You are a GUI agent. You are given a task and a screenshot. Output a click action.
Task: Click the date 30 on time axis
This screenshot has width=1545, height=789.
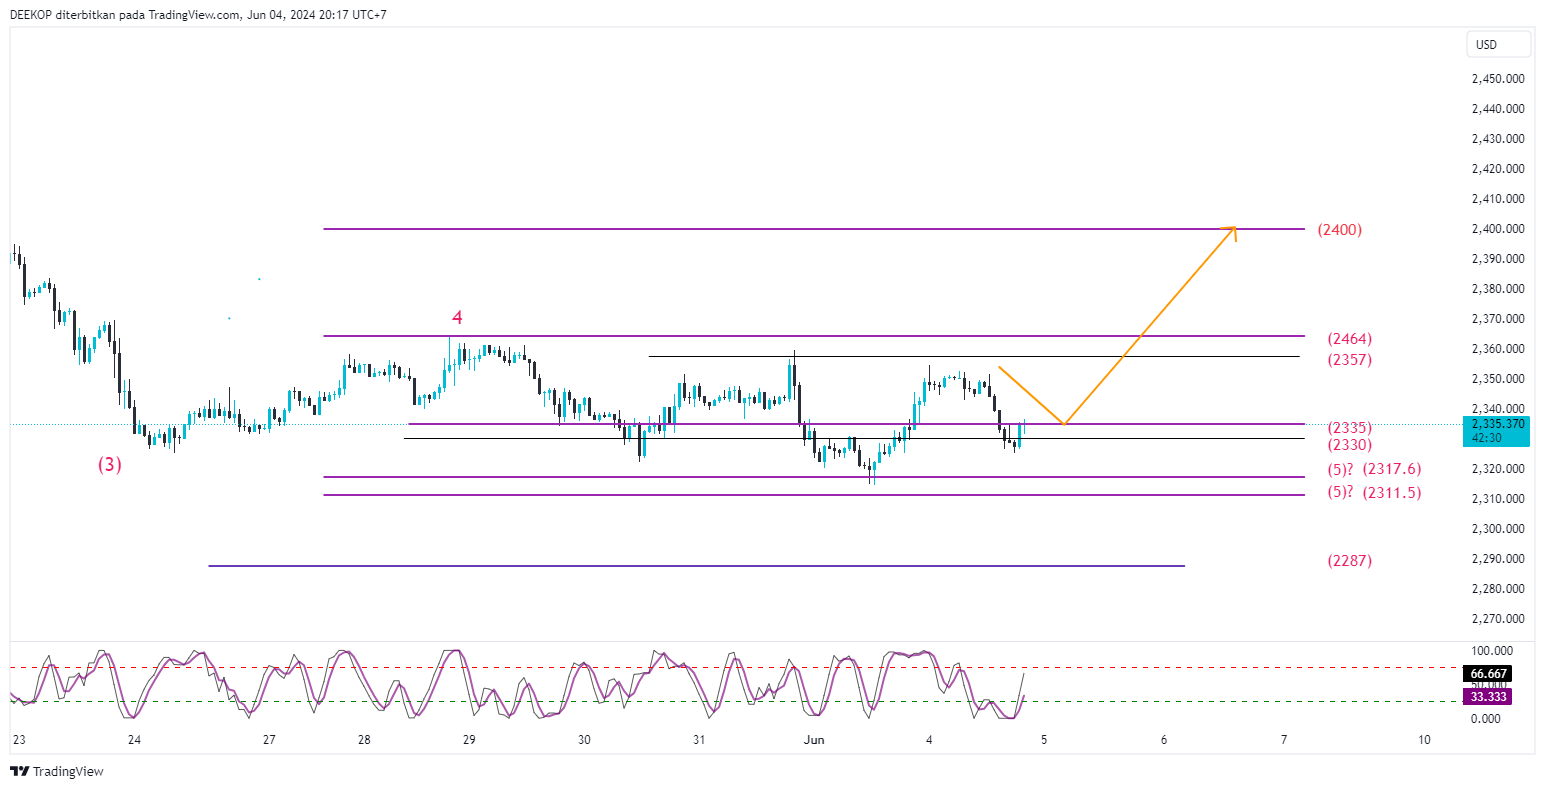click(x=585, y=740)
